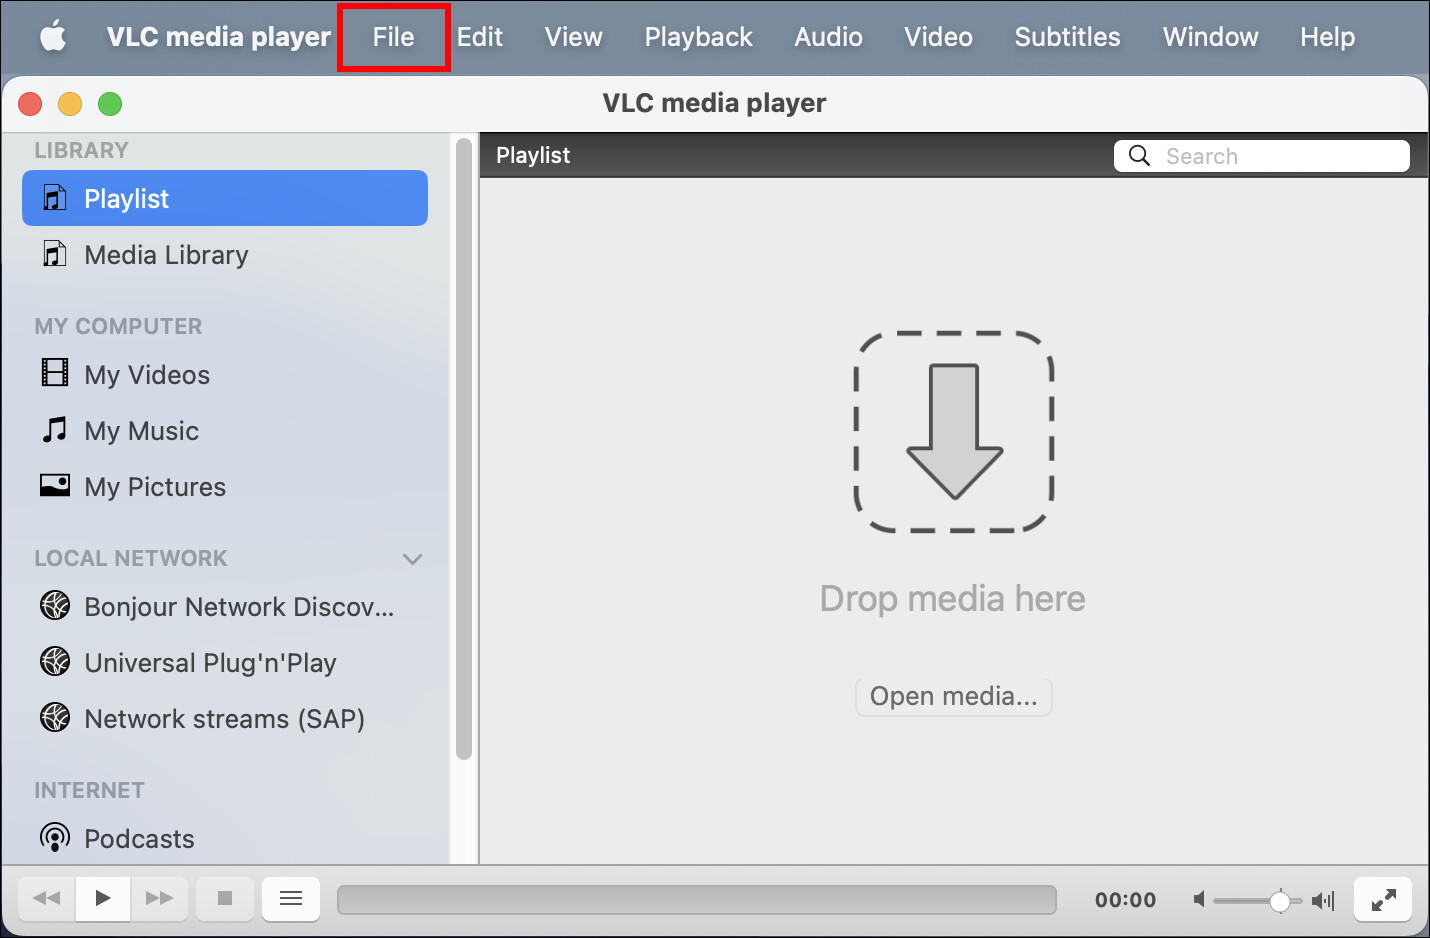The width and height of the screenshot is (1430, 938).
Task: Toggle the playlist view button
Action: [290, 899]
